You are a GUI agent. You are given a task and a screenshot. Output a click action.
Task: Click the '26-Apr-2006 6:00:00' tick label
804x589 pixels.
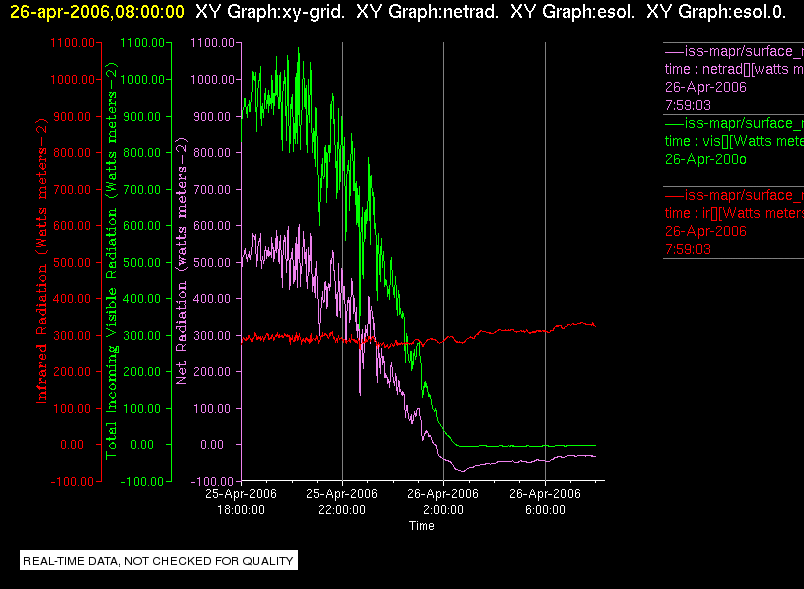coord(545,502)
